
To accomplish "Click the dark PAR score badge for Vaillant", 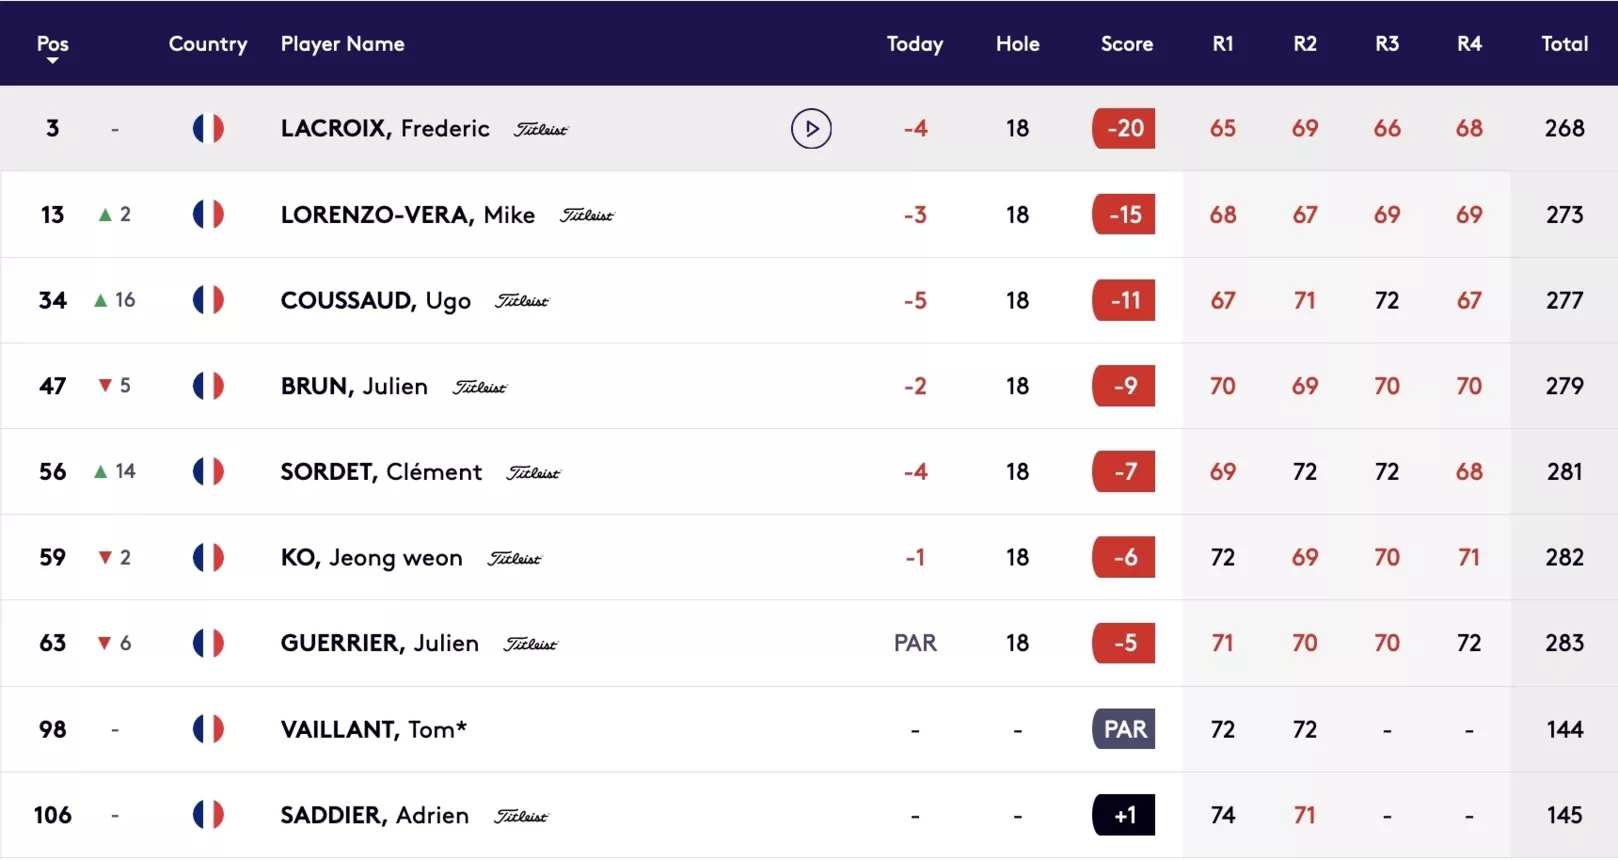I will 1124,729.
